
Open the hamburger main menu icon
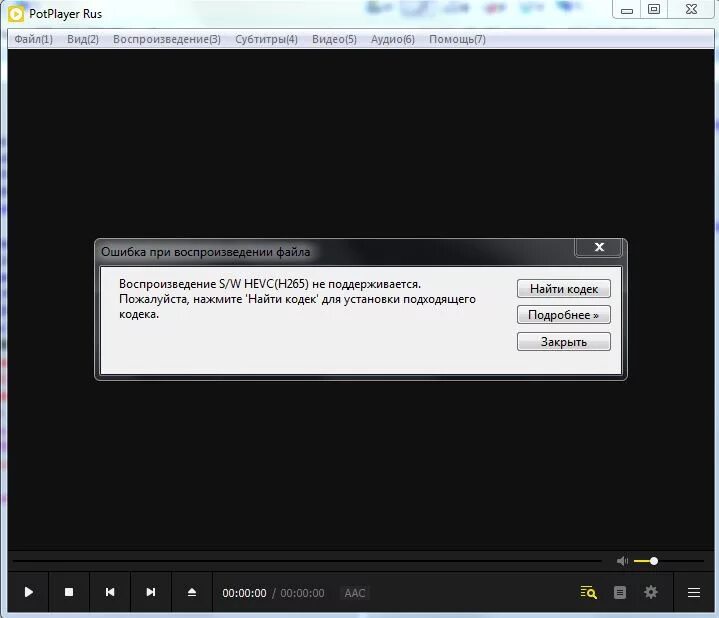tap(694, 592)
